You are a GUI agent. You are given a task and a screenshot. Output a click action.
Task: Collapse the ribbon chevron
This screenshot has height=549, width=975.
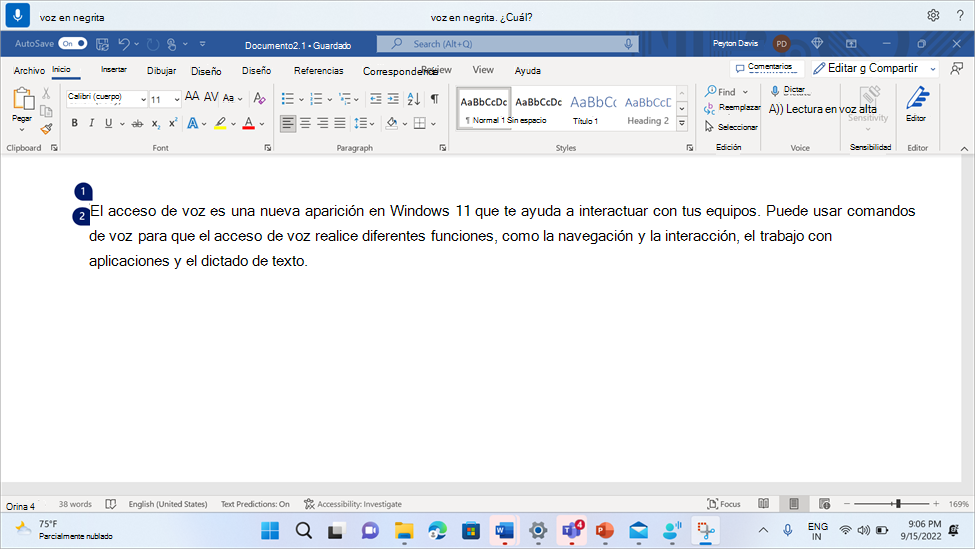click(964, 148)
